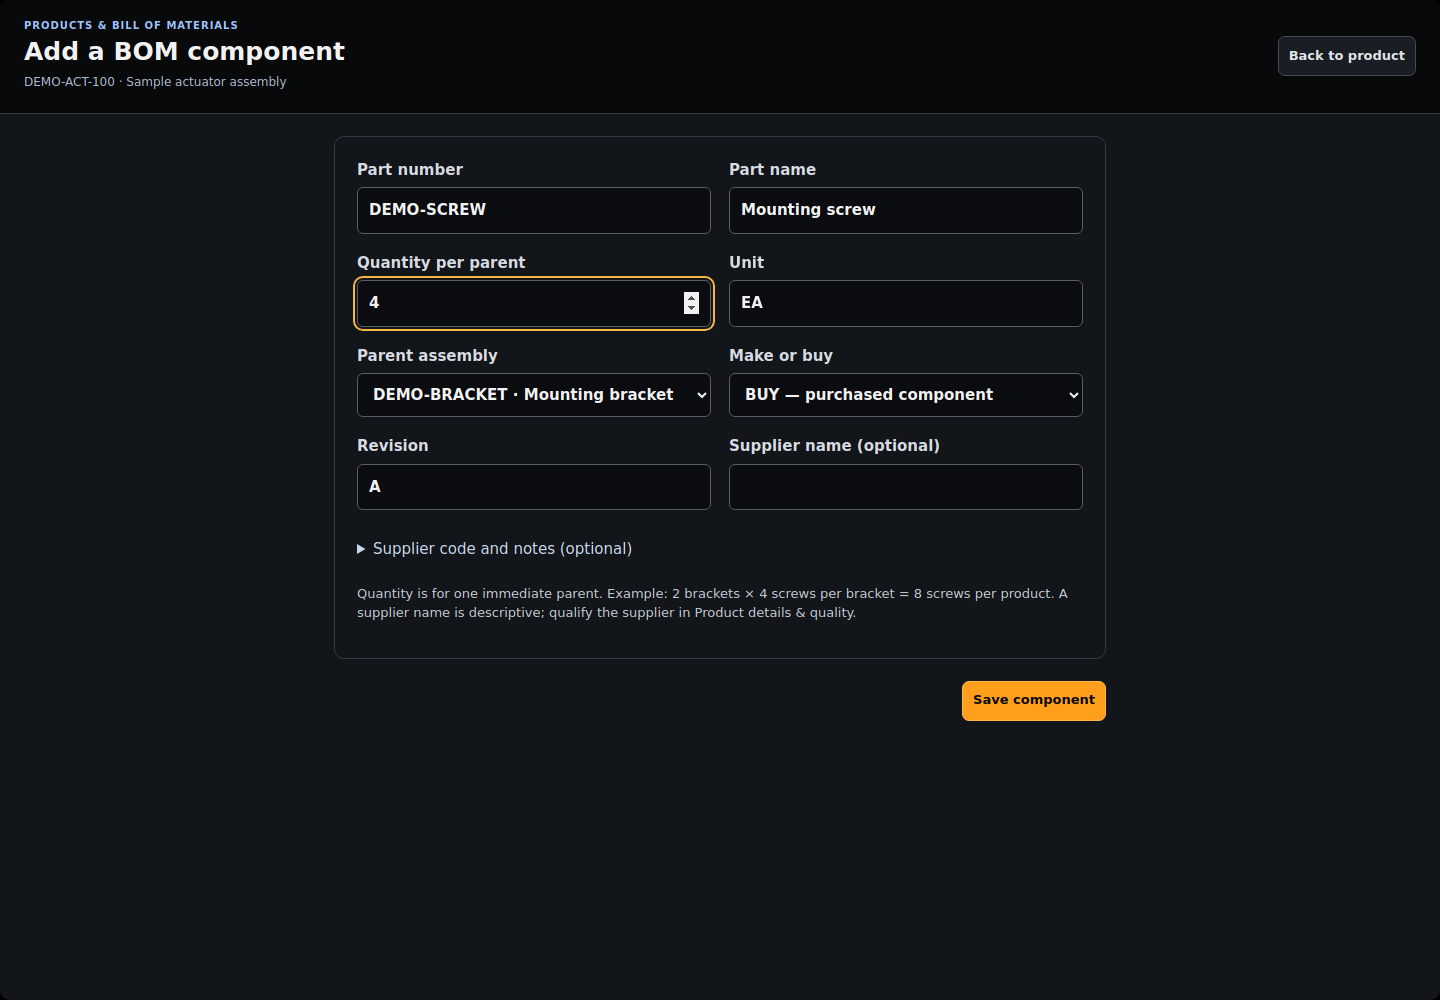This screenshot has width=1440, height=1000.
Task: Click the Part name label
Action: point(772,170)
